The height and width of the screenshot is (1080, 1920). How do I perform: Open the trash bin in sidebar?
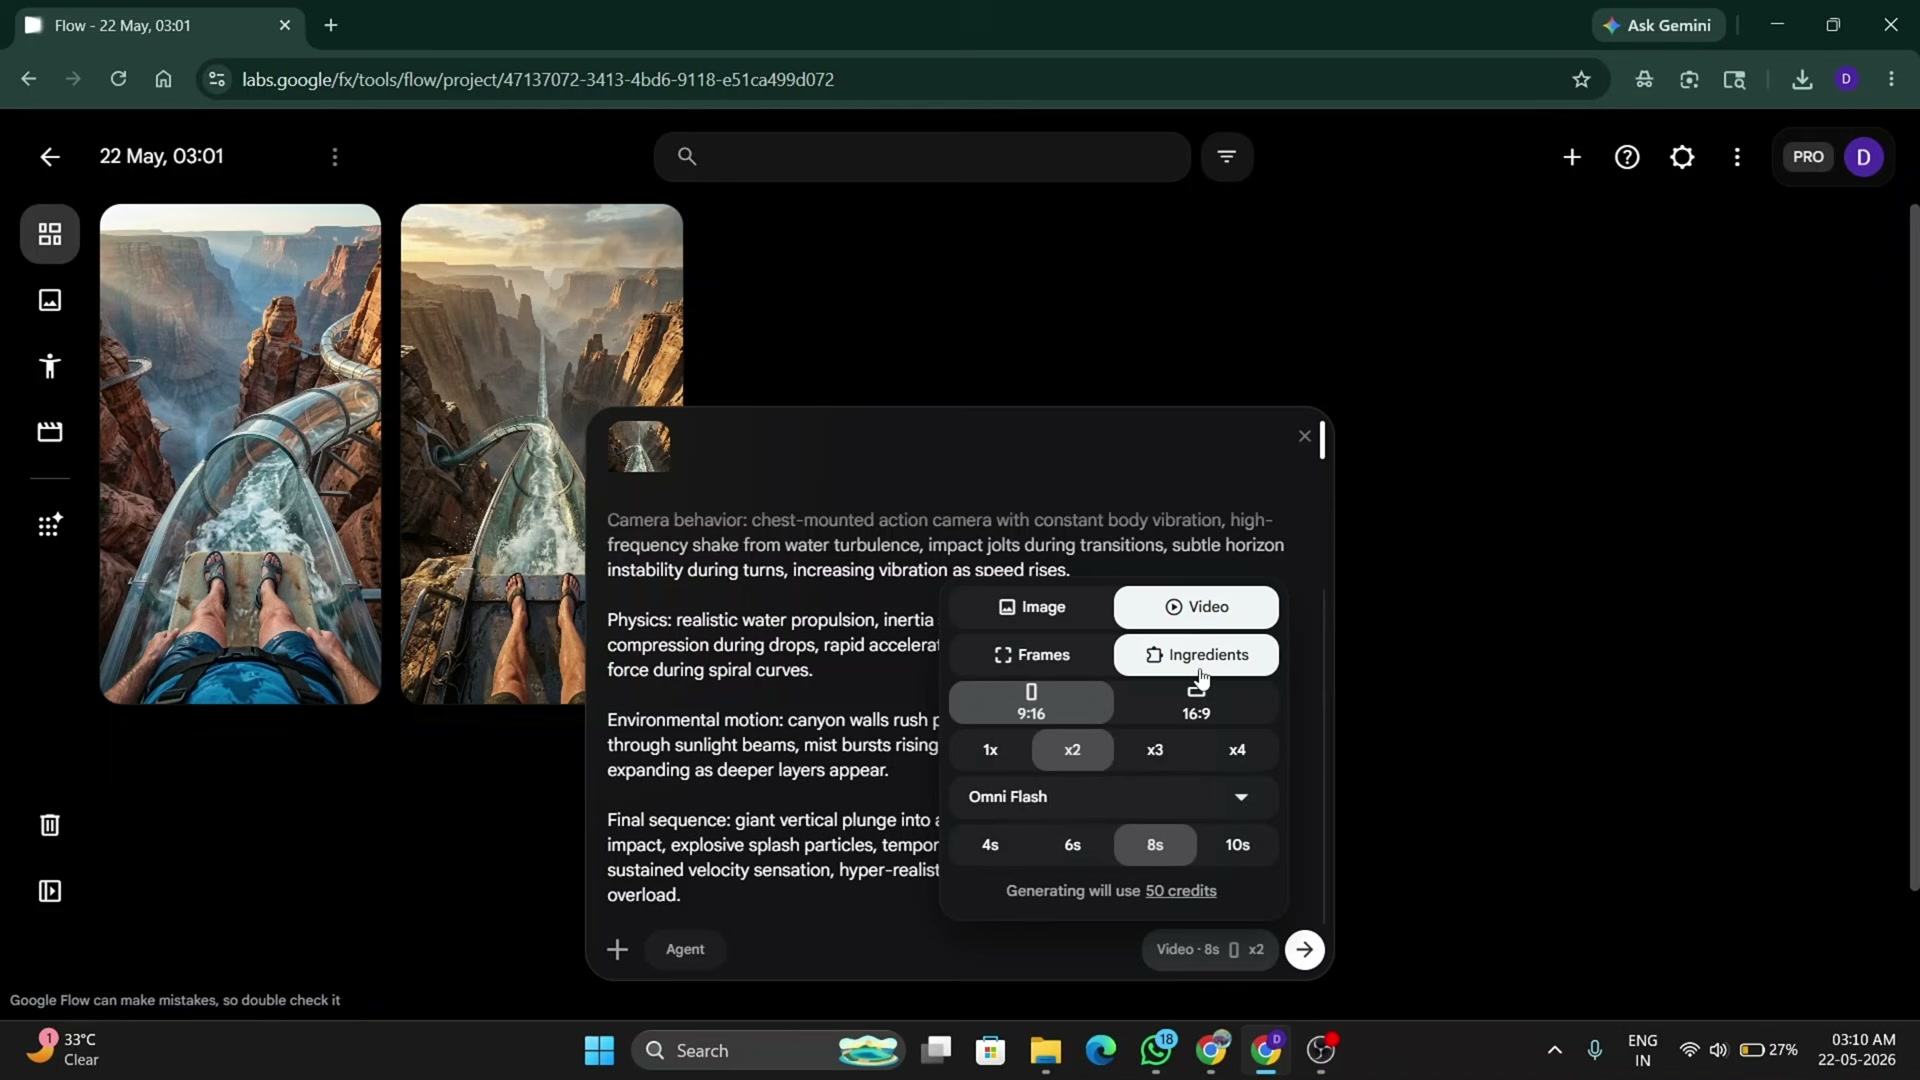[50, 825]
